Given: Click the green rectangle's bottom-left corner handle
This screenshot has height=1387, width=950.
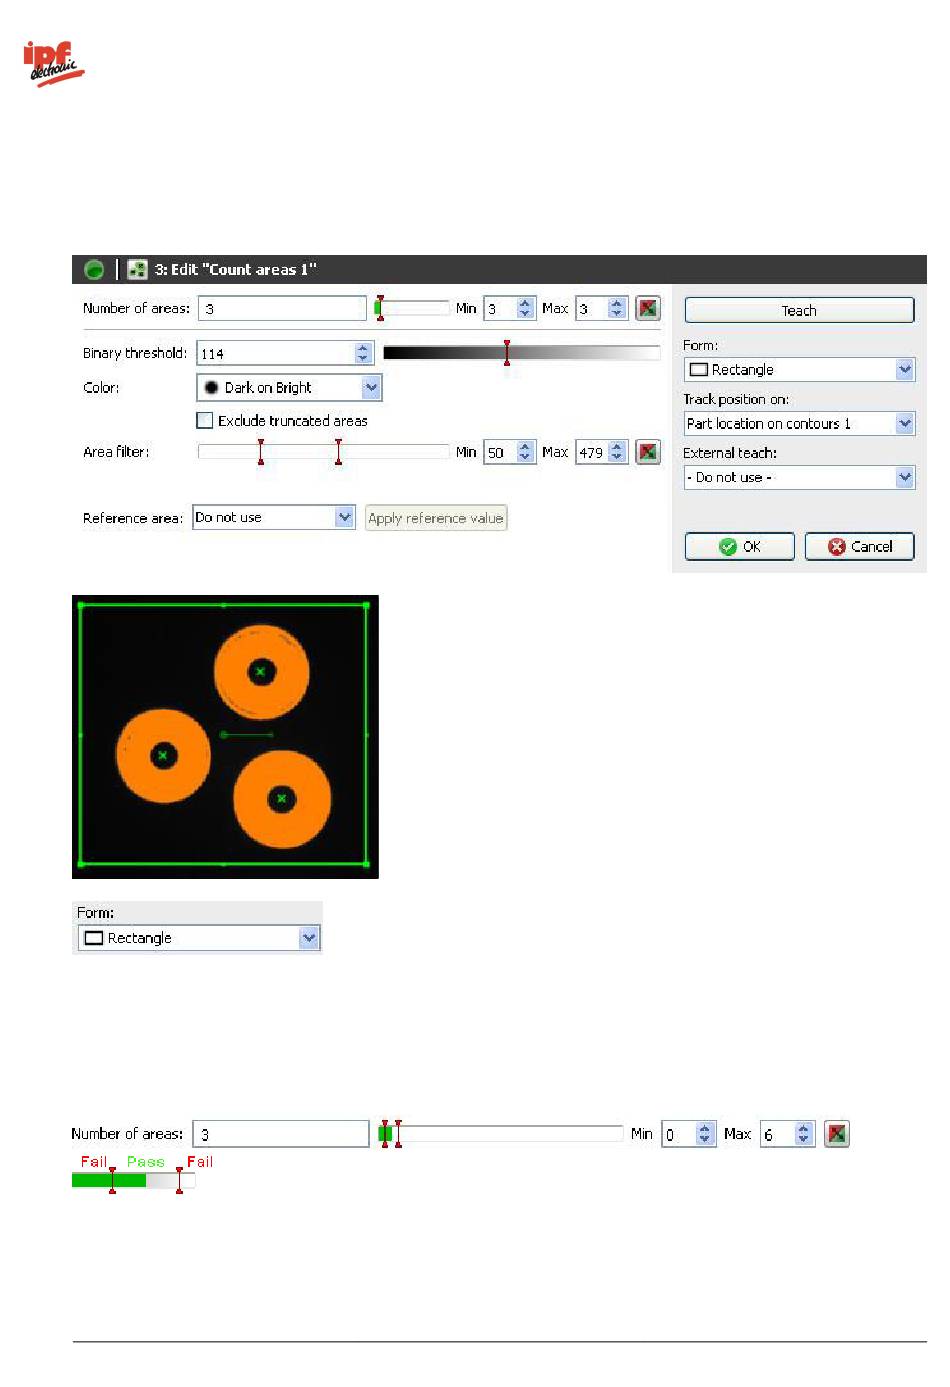Looking at the screenshot, I should [81, 864].
